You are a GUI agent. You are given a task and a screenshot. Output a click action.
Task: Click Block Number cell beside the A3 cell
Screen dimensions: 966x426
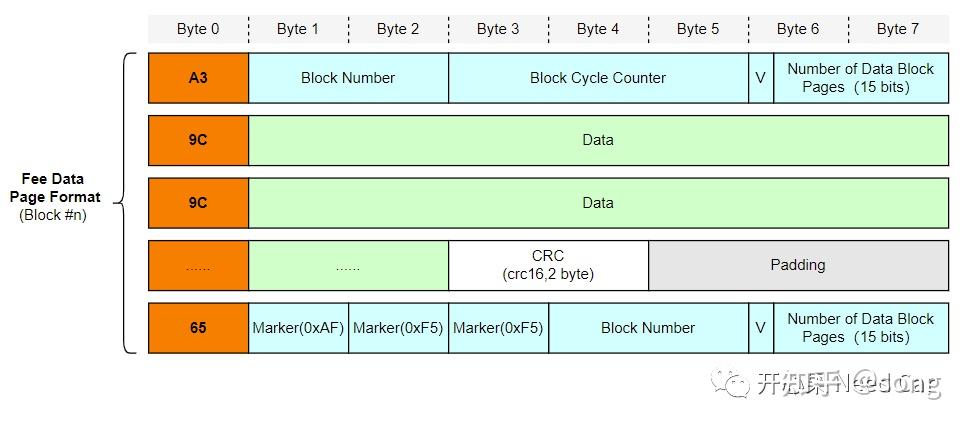(x=348, y=78)
